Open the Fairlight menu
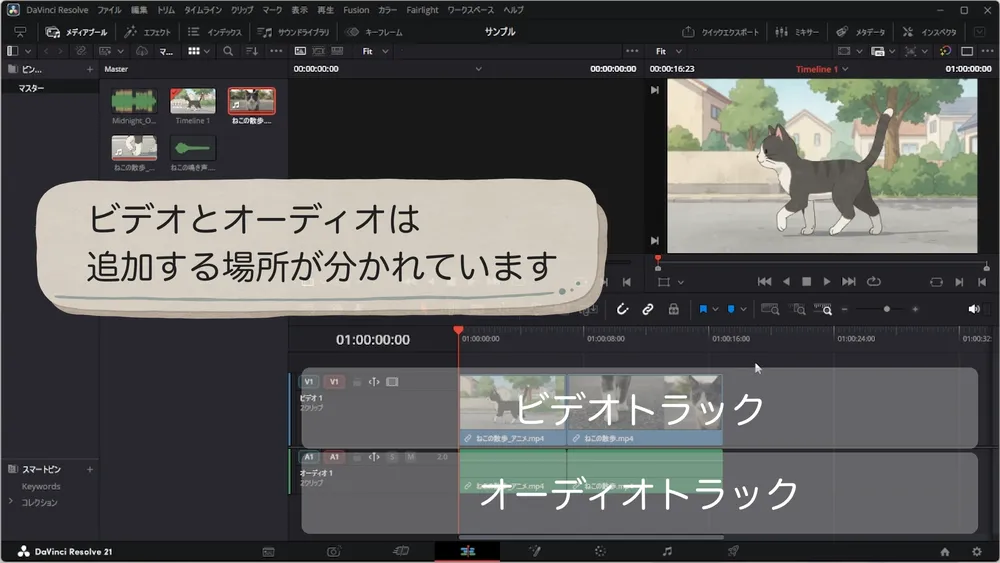Viewport: 1000px width, 563px height. coord(422,10)
